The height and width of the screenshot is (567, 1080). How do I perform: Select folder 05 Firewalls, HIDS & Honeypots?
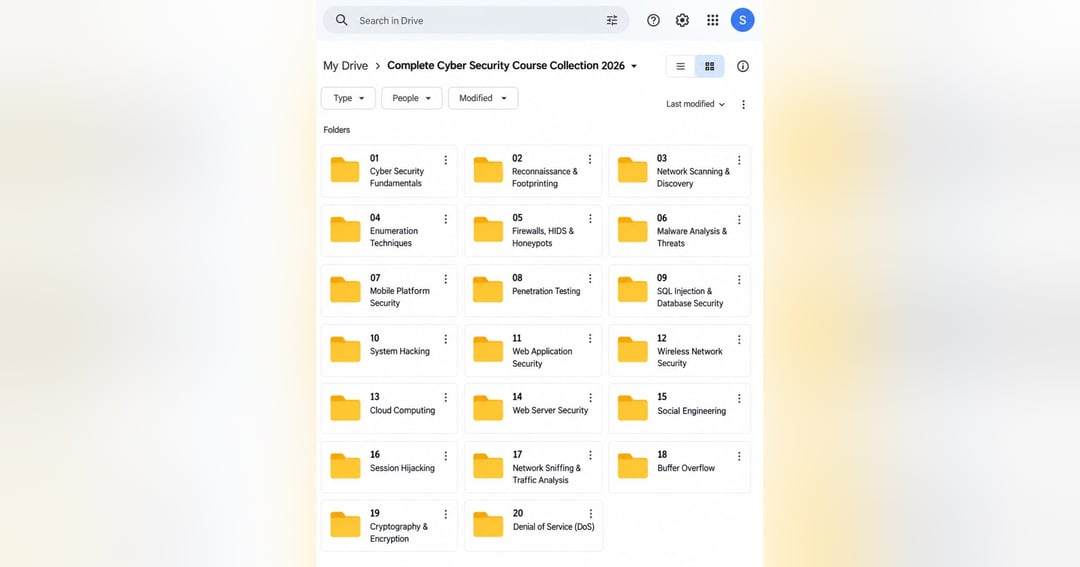[533, 231]
